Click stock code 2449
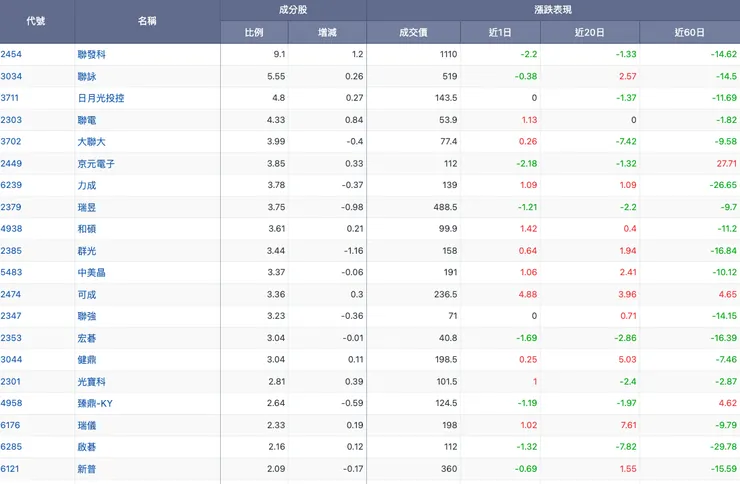 click(11, 164)
